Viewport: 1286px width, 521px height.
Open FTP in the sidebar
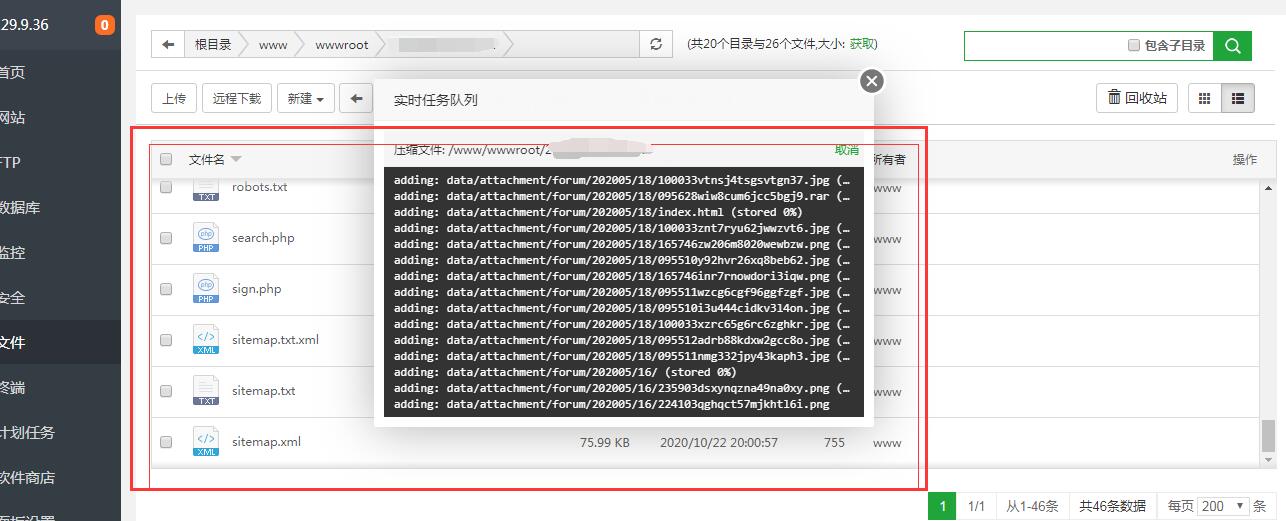(x=12, y=163)
